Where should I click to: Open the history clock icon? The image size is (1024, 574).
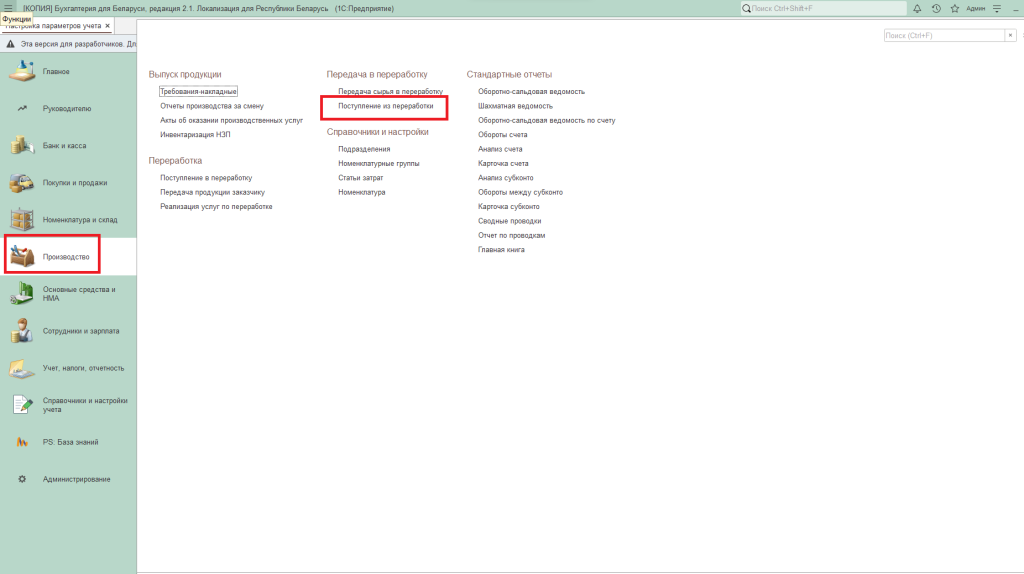pyautogui.click(x=936, y=8)
